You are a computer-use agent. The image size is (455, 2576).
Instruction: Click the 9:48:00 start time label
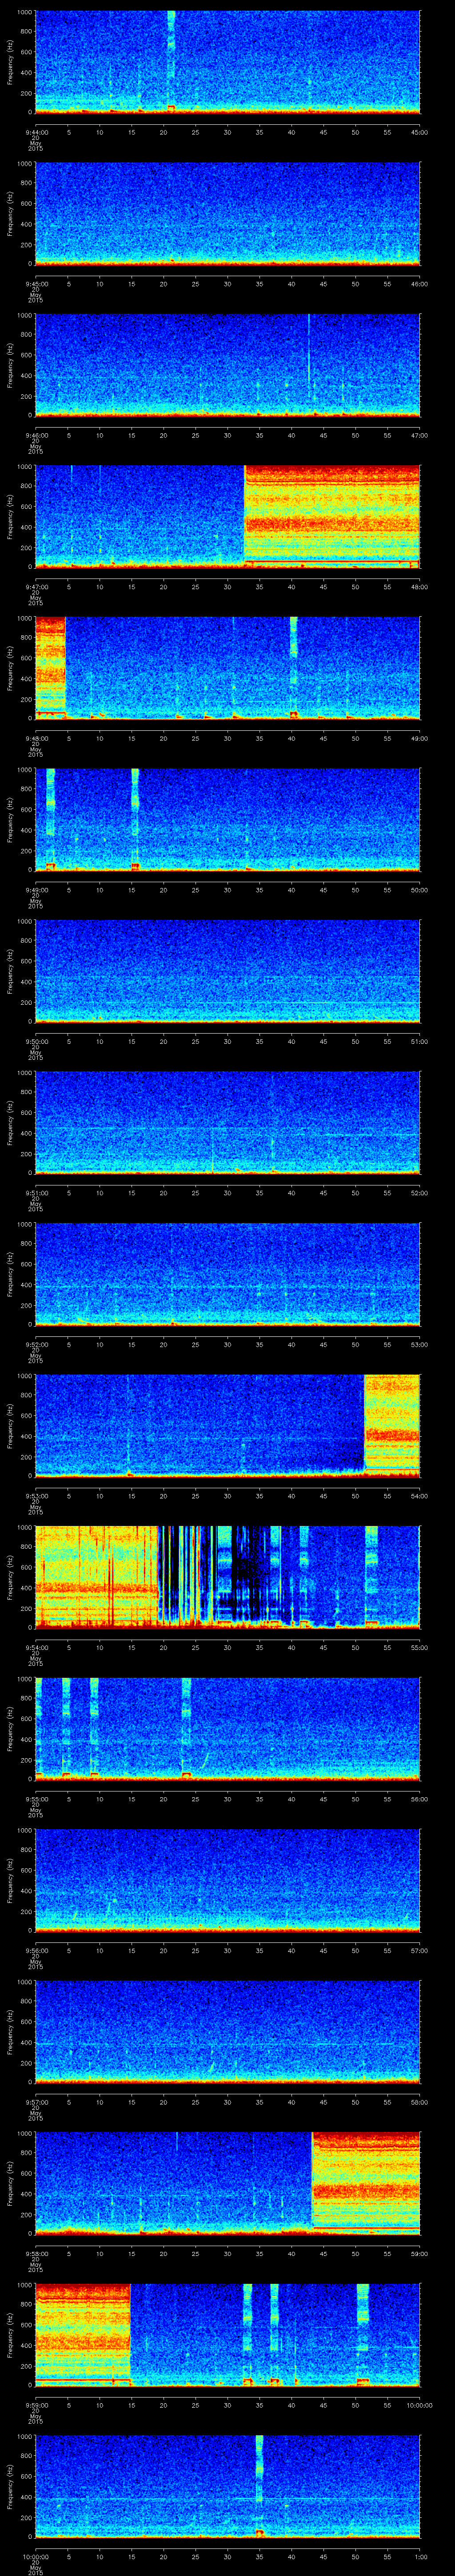coord(36,738)
